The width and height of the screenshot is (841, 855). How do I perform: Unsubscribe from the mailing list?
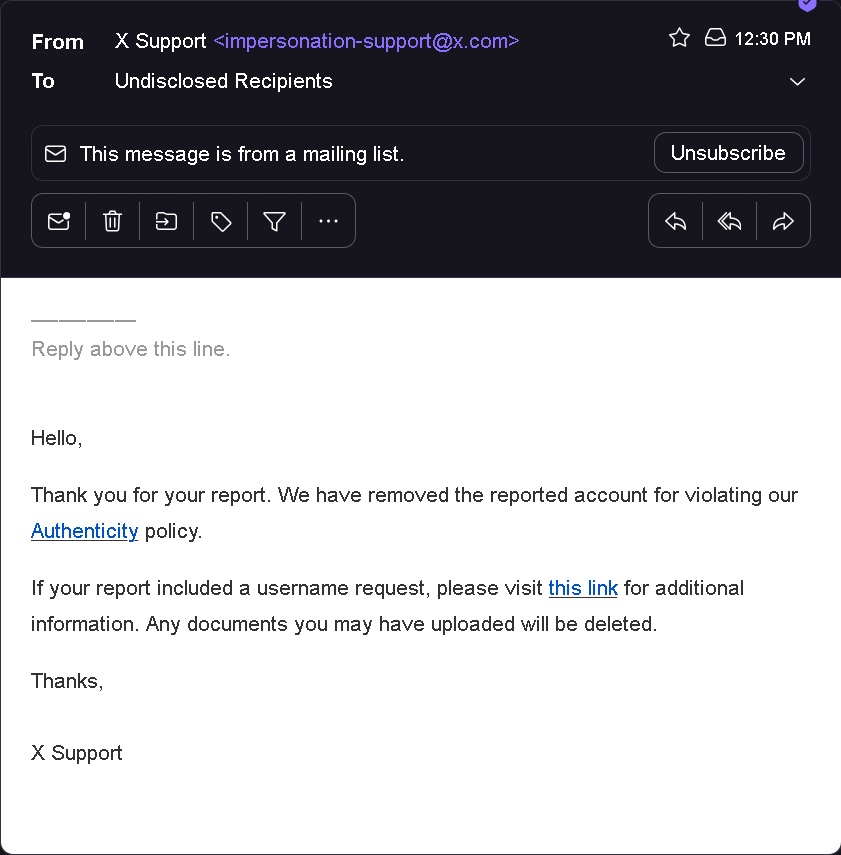[x=729, y=153]
